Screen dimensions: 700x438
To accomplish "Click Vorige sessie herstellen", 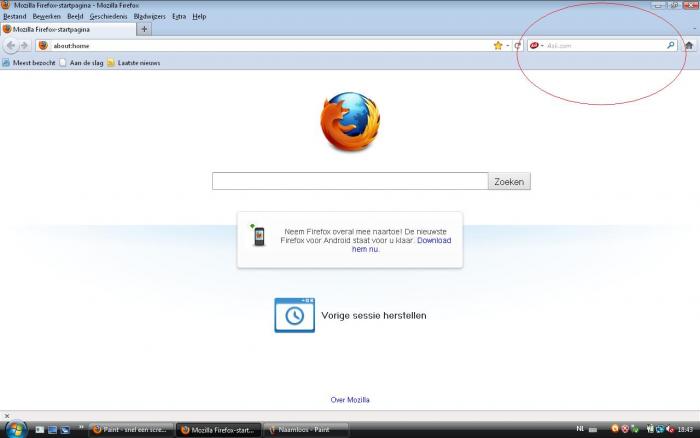I will point(374,316).
